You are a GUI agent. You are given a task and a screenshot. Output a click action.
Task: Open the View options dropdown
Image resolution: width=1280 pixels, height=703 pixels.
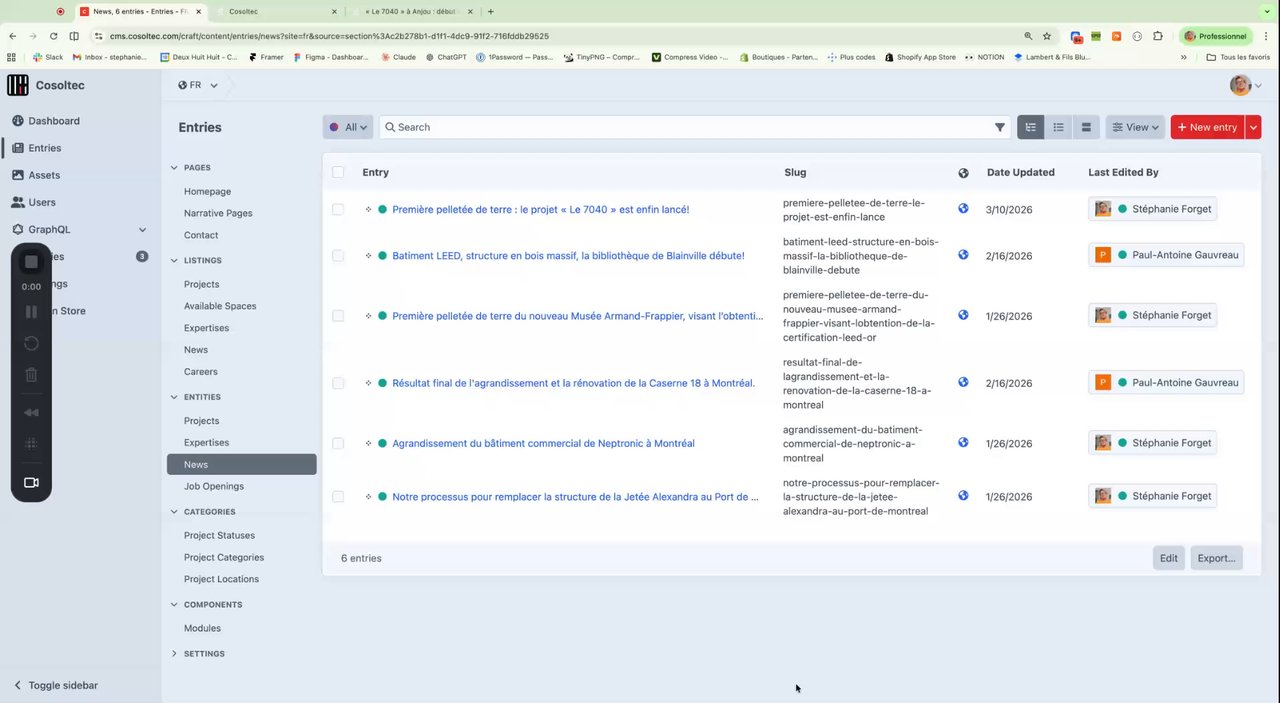[1135, 127]
